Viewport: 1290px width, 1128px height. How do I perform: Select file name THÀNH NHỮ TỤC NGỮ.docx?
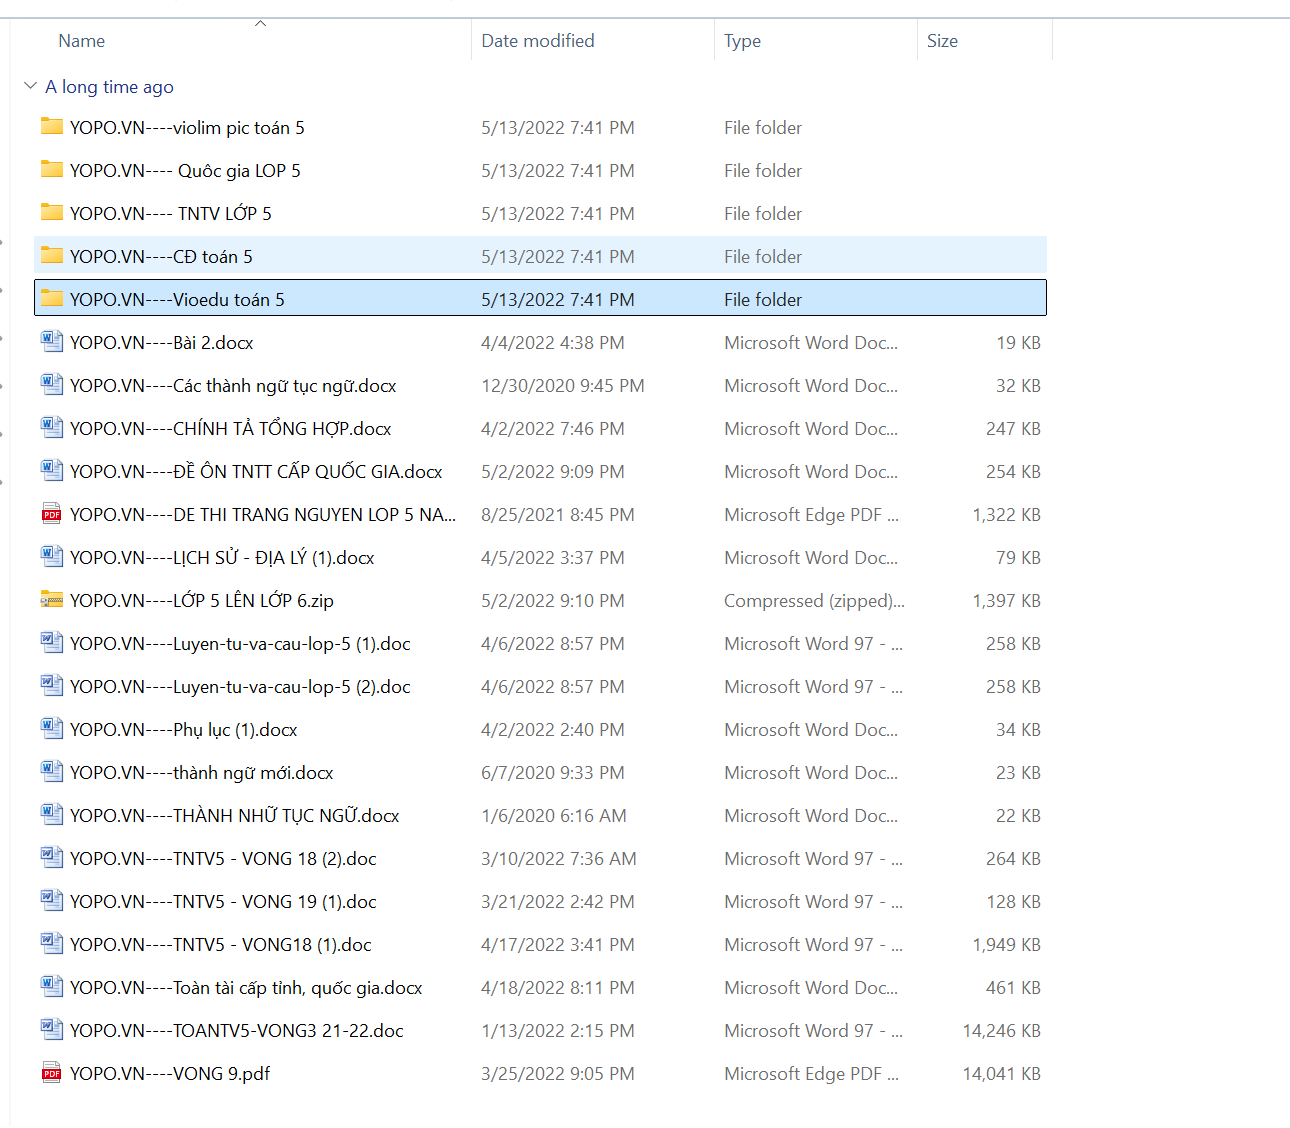pyautogui.click(x=286, y=816)
